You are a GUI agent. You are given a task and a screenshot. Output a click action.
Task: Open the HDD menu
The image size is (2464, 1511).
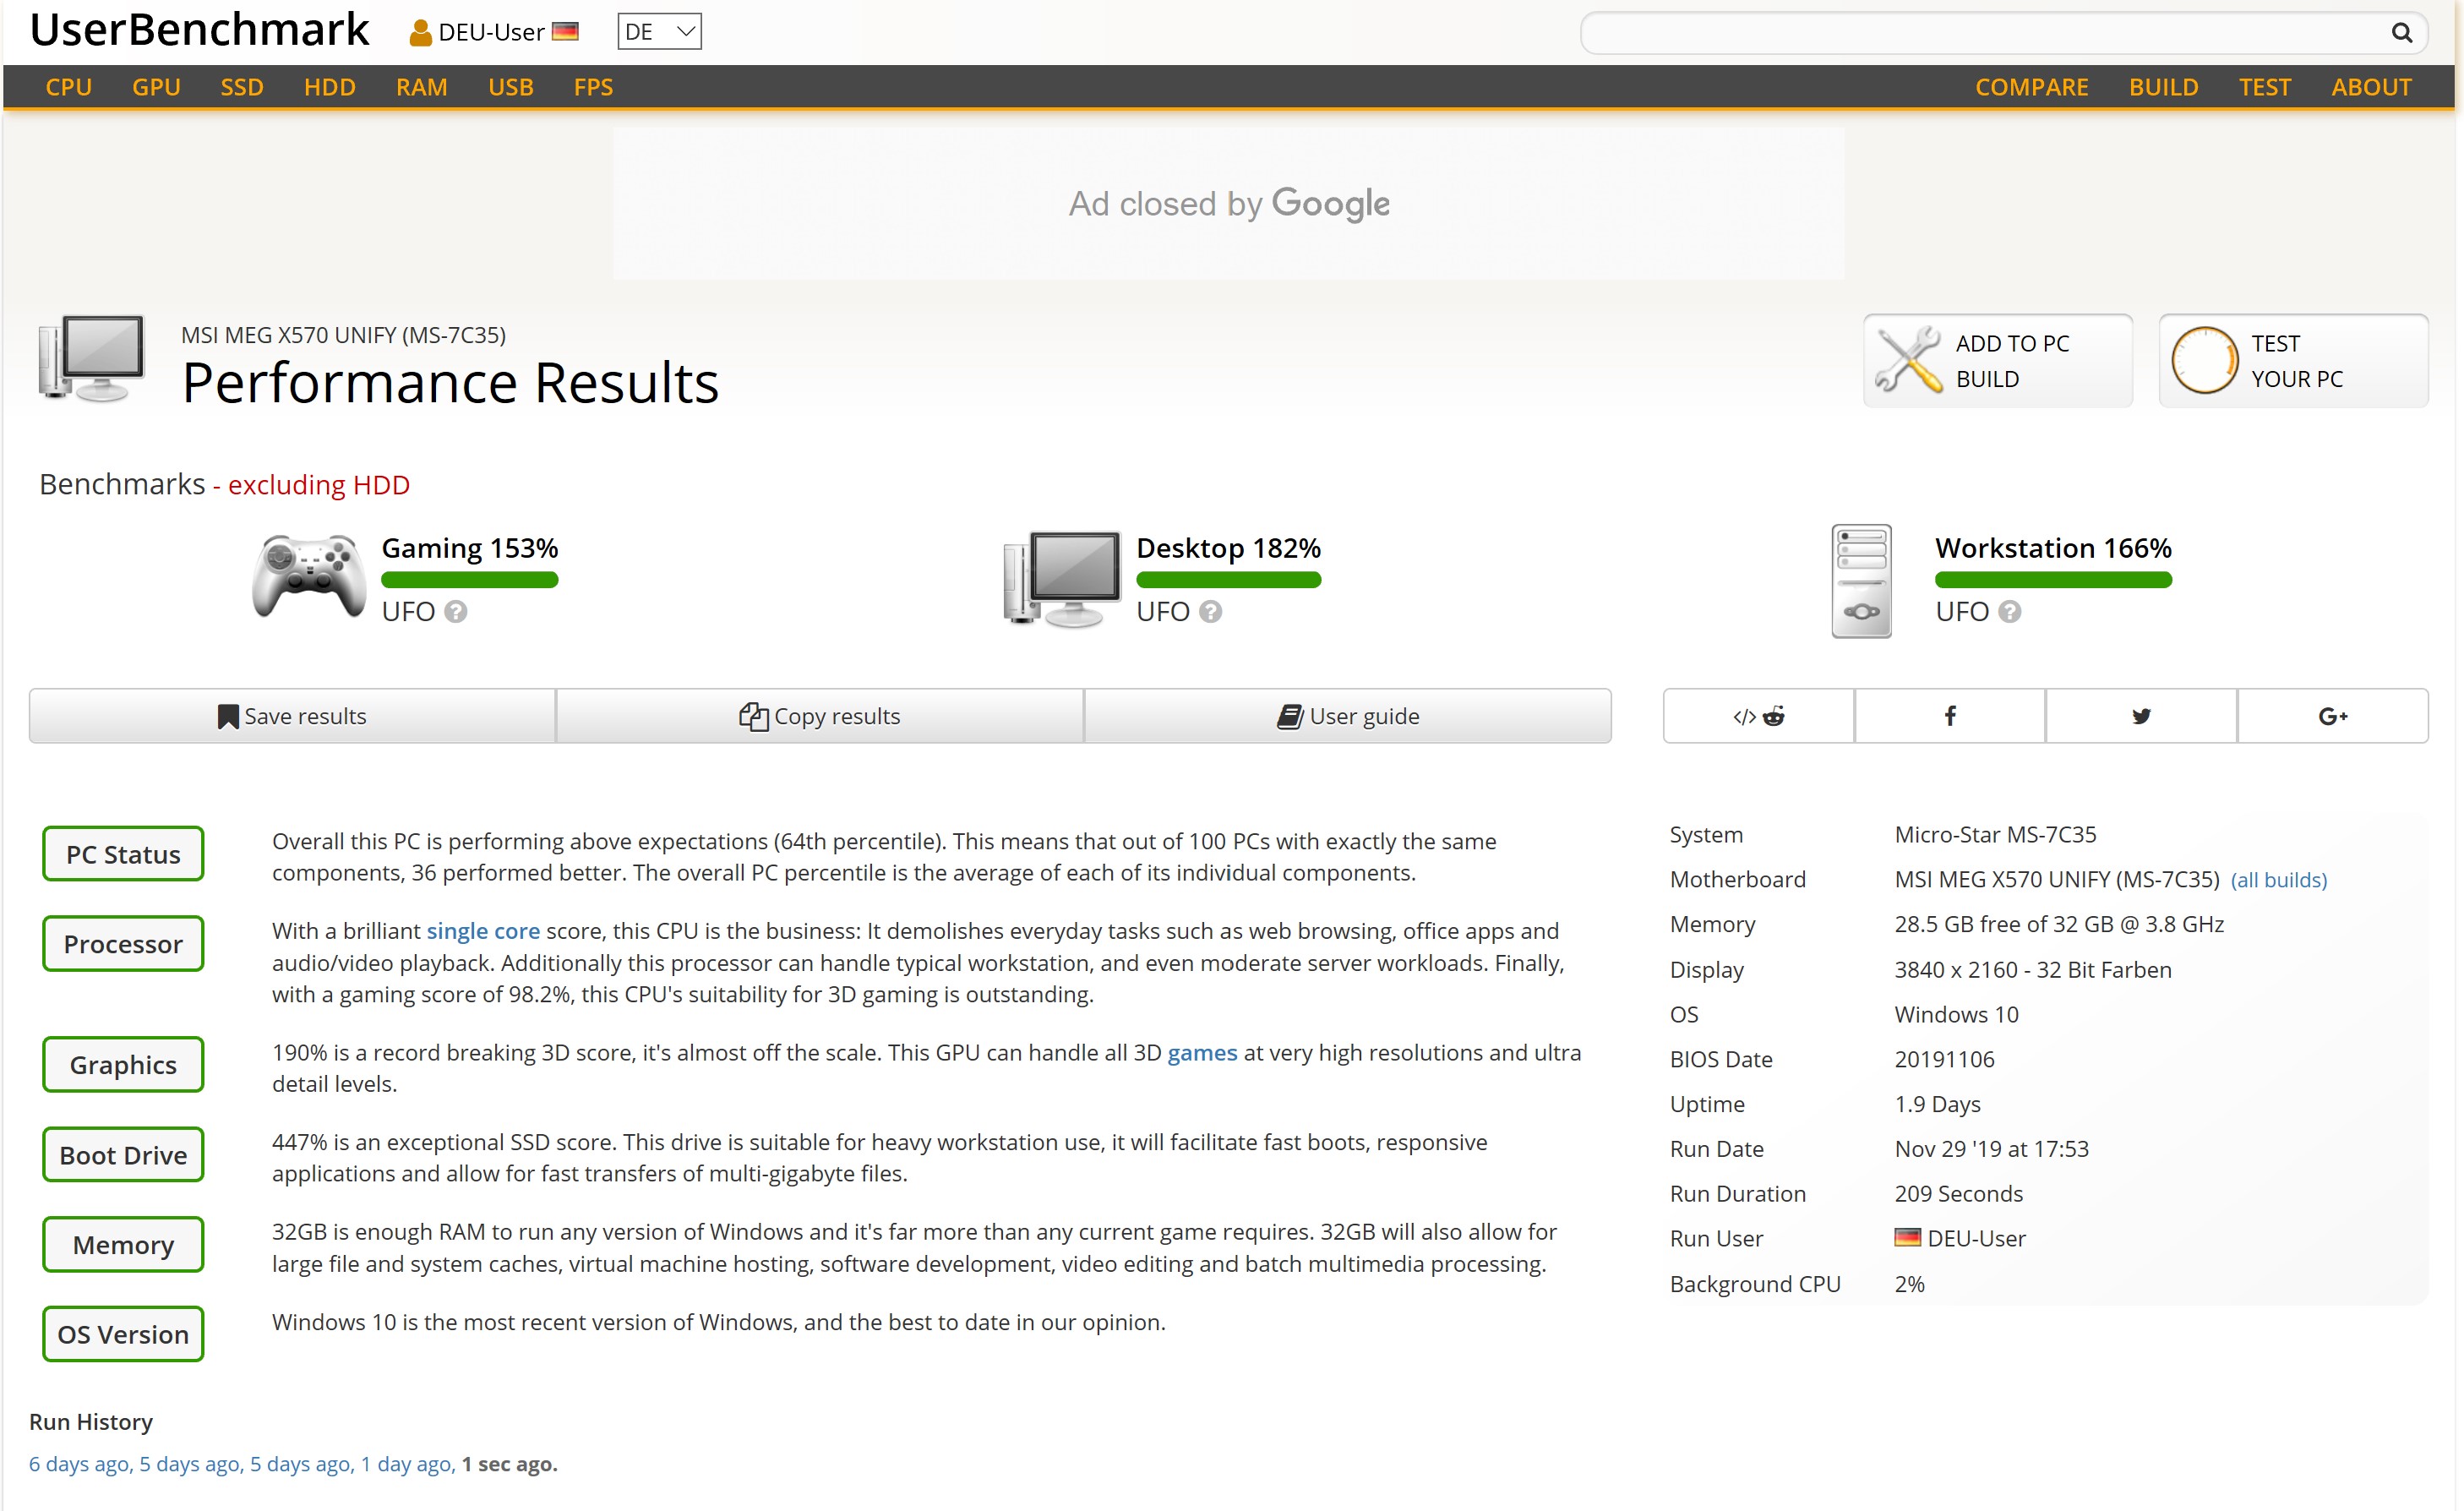(x=330, y=87)
